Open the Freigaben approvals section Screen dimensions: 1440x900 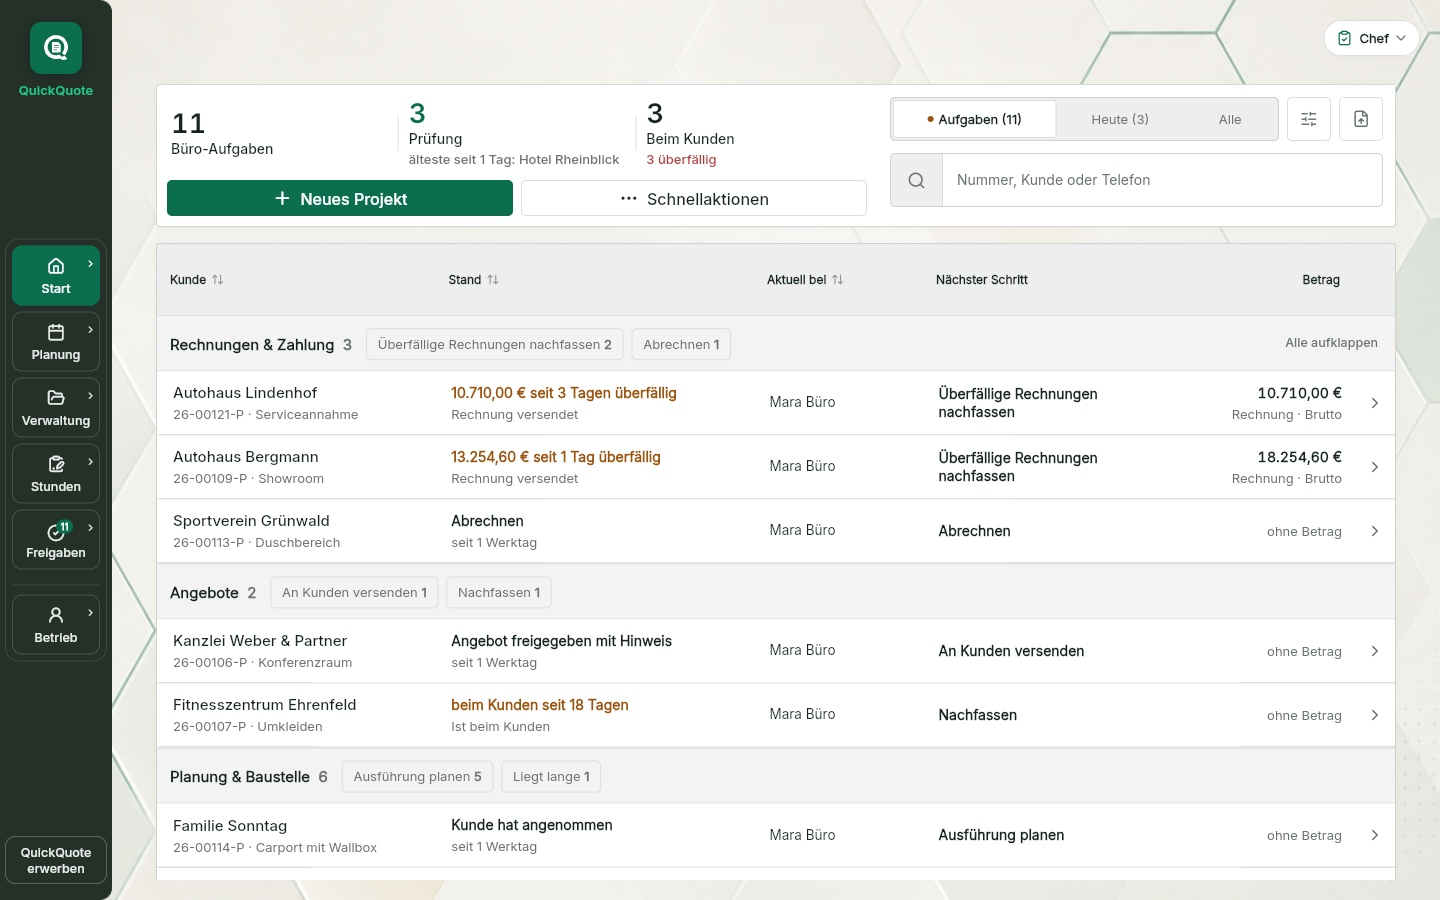(56, 539)
